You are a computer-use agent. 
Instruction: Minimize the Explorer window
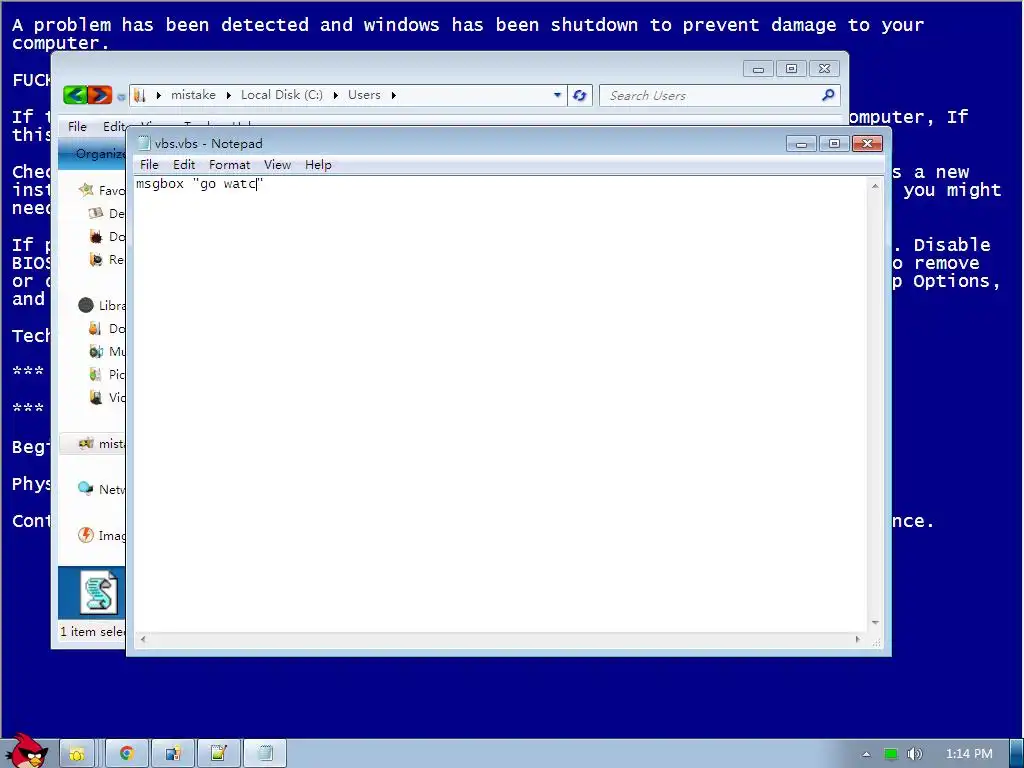tap(758, 69)
